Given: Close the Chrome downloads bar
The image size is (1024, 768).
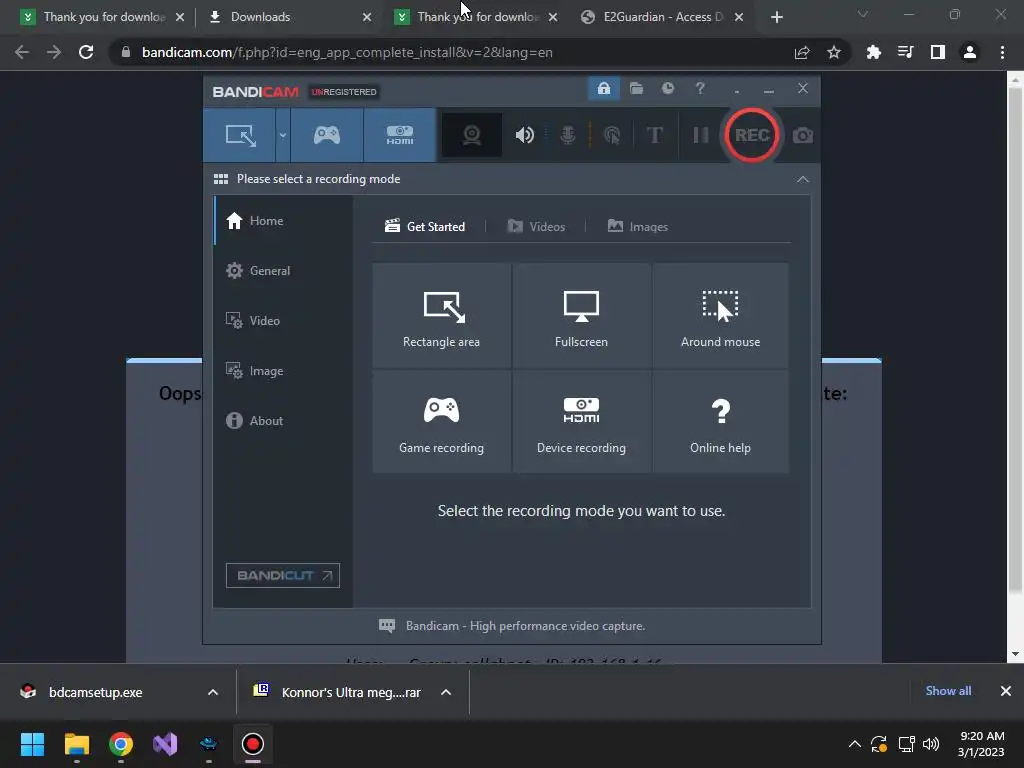Looking at the screenshot, I should click(x=1006, y=691).
